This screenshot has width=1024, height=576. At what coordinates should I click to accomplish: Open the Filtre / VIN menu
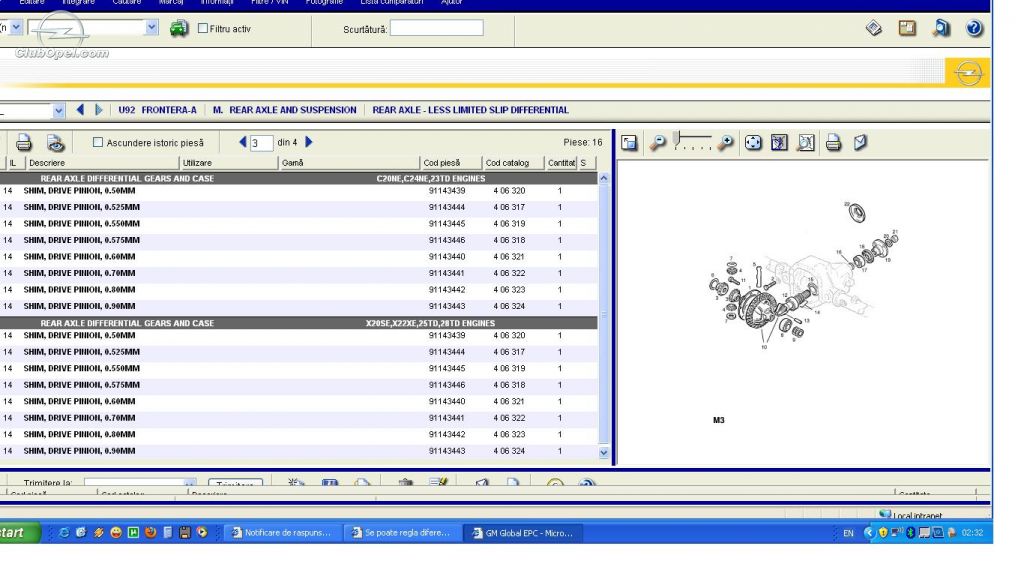270,3
